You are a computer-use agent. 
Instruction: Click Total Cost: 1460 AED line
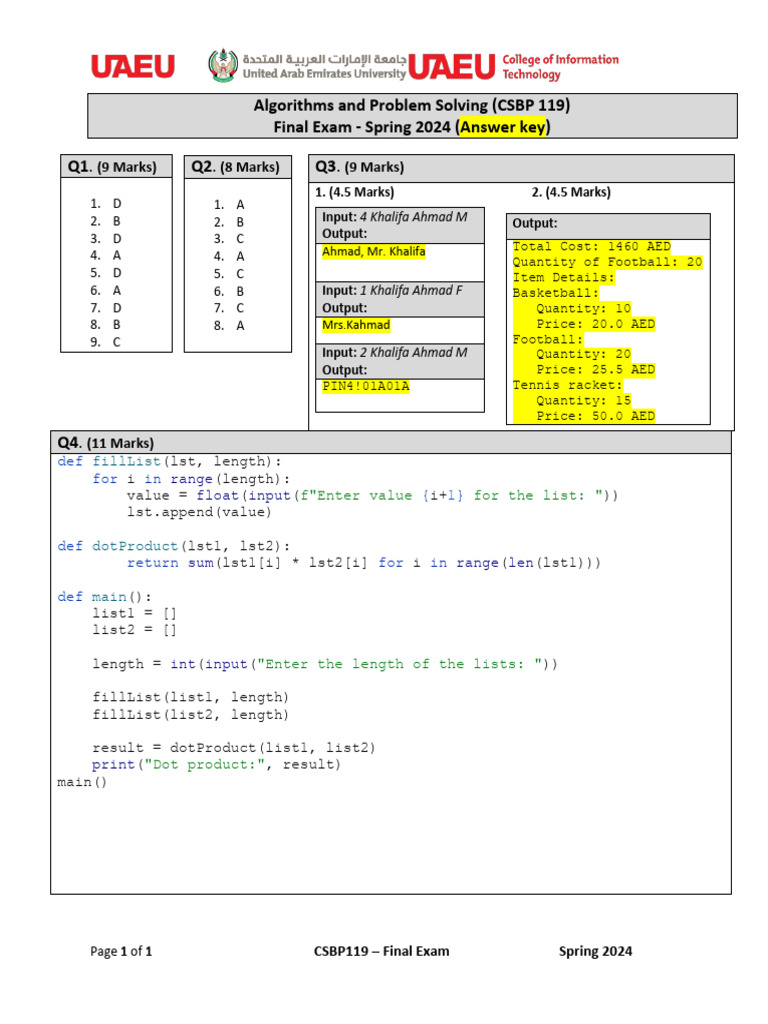coord(592,246)
